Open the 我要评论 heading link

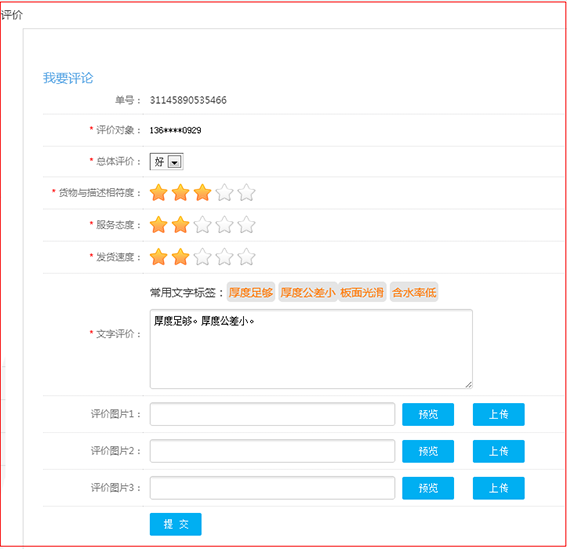[68, 78]
